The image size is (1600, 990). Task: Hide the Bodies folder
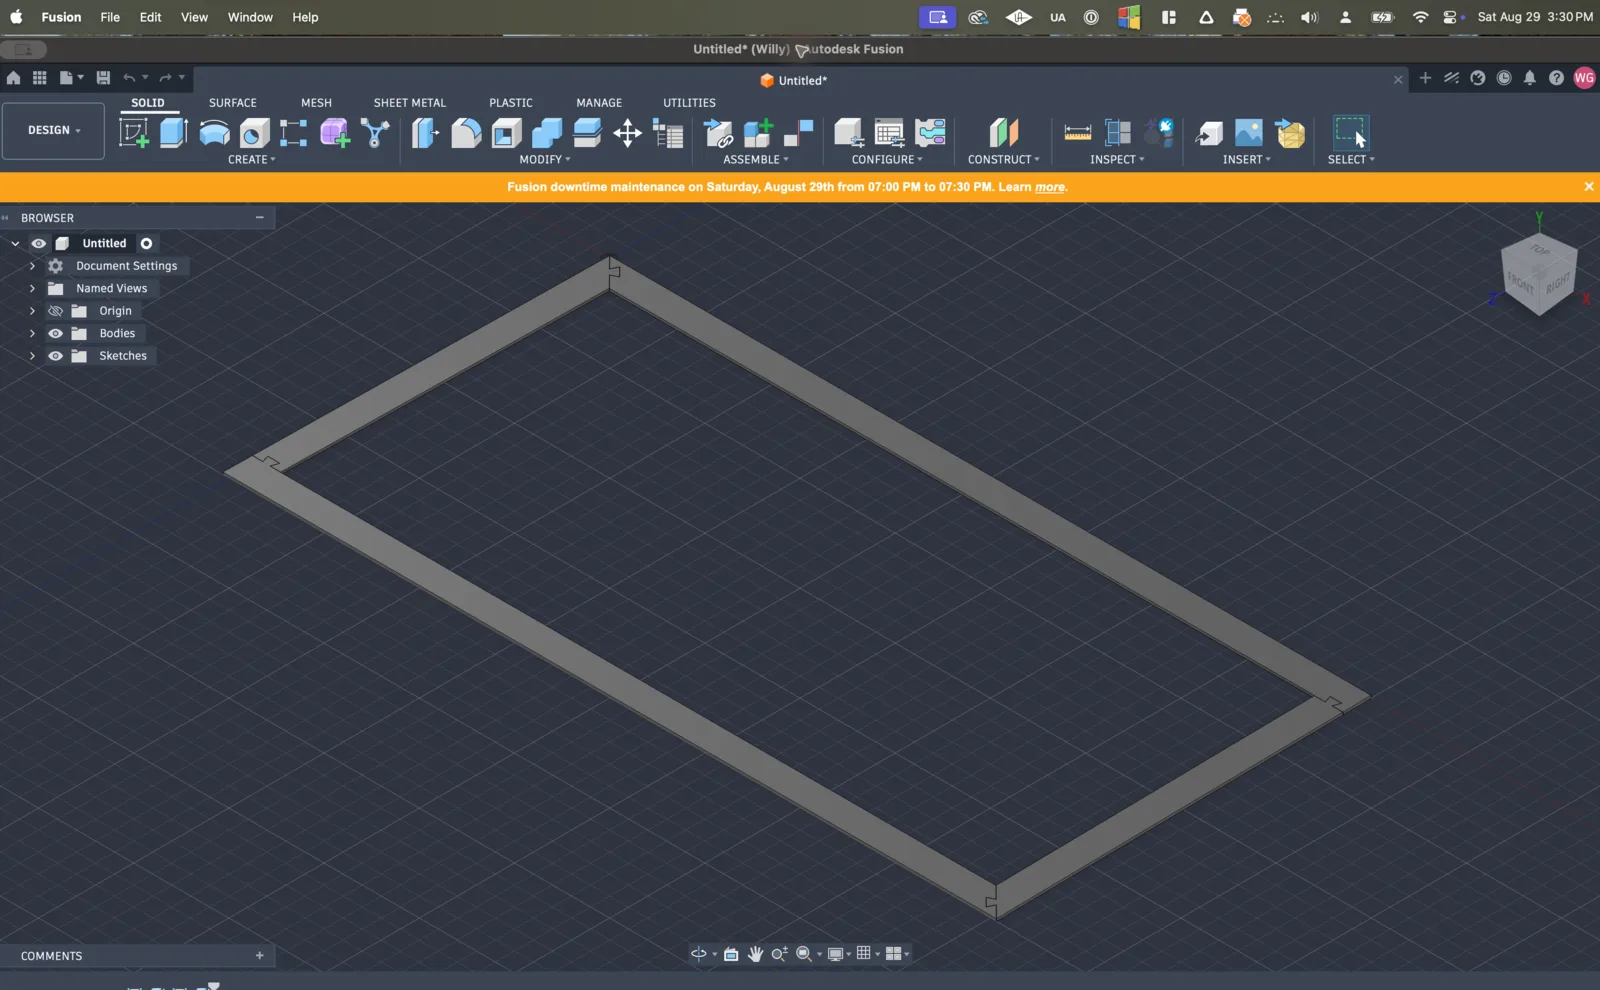tap(55, 333)
